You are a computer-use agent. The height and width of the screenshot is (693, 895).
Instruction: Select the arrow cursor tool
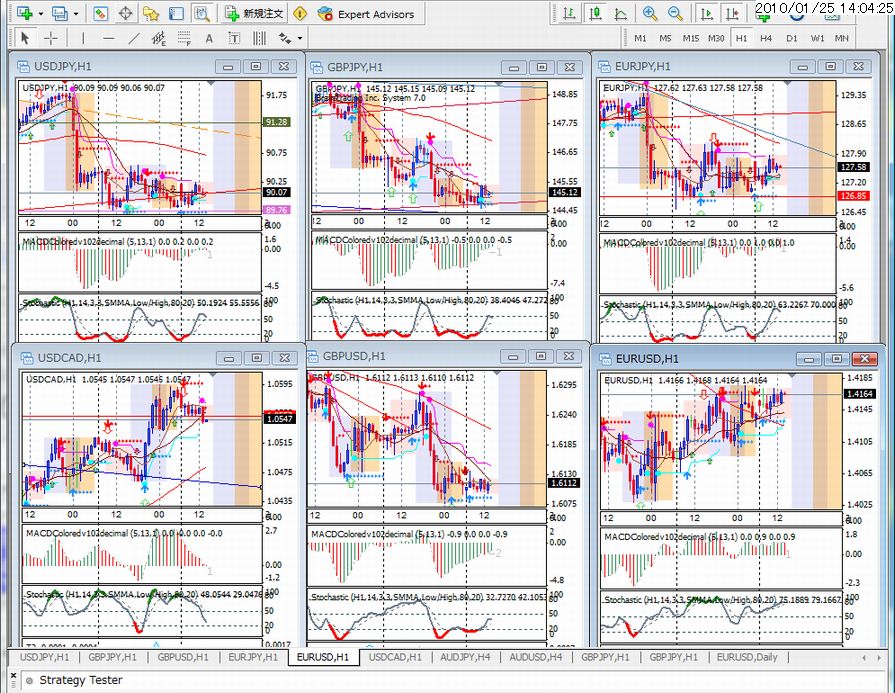[25, 38]
